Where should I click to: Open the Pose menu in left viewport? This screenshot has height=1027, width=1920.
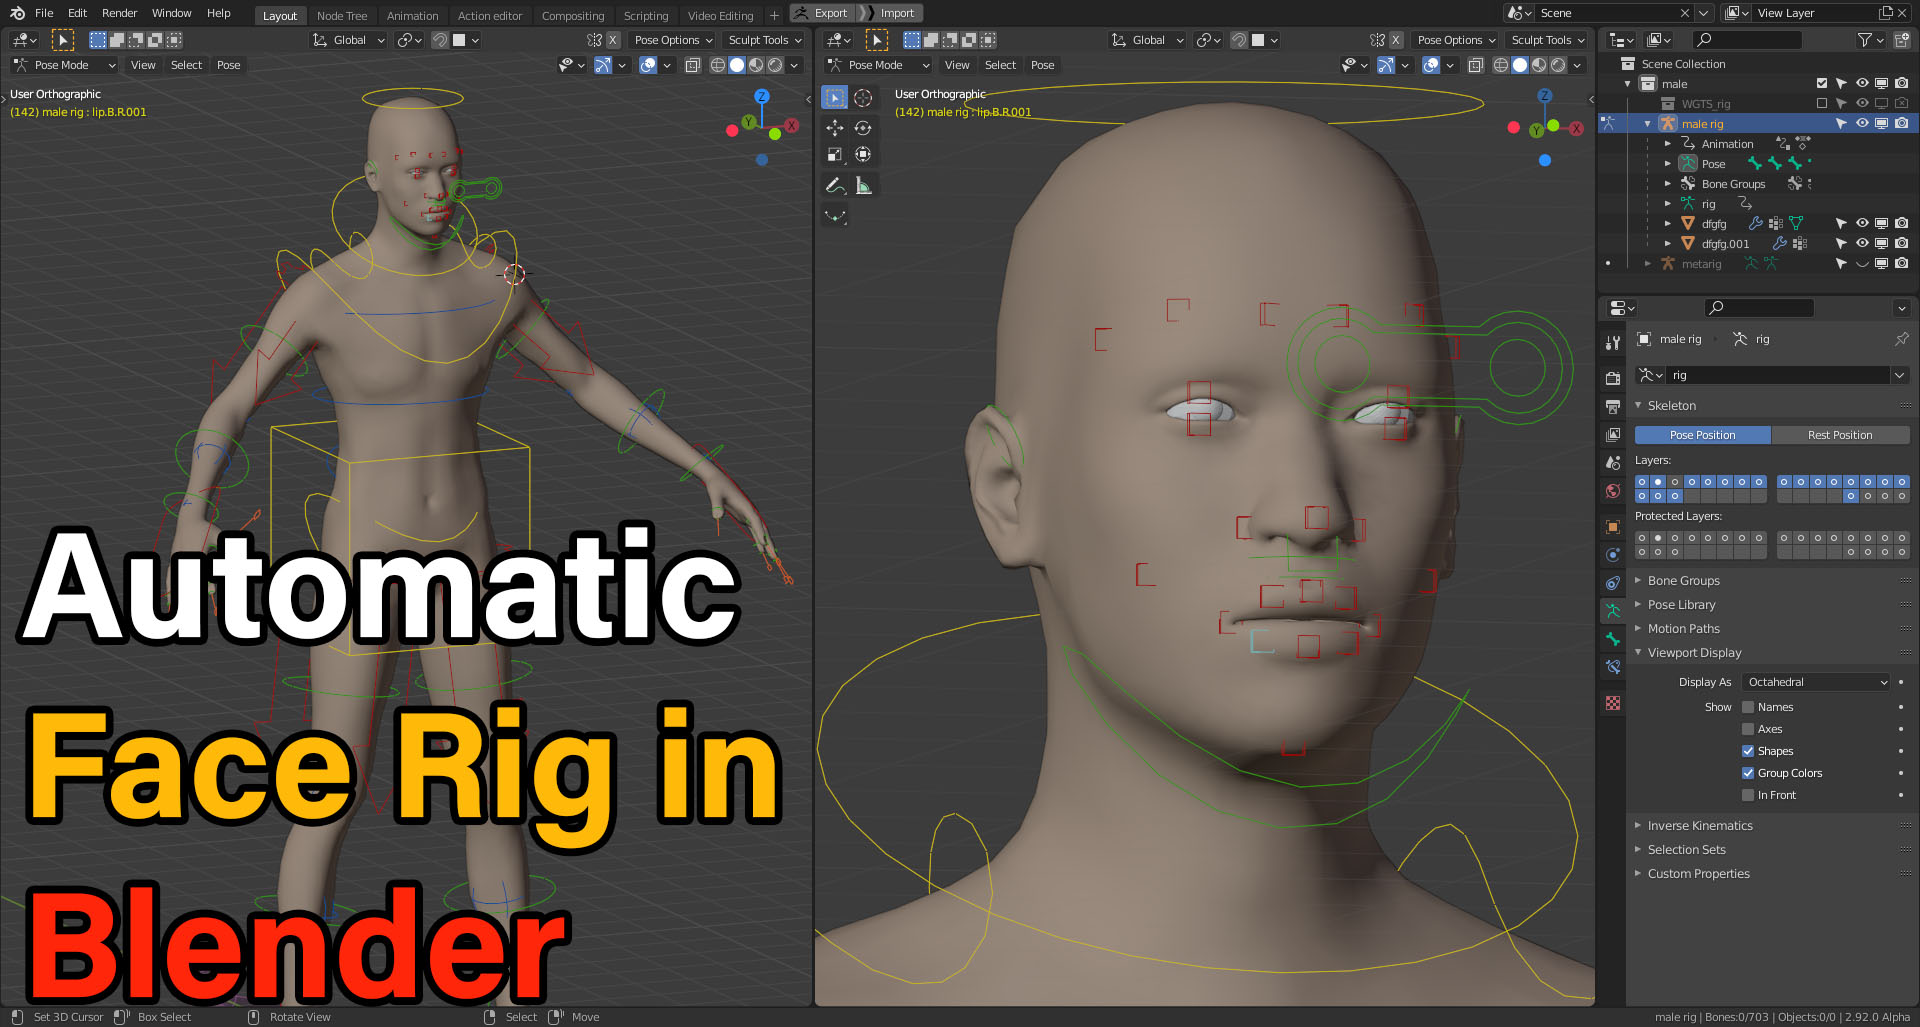point(228,65)
